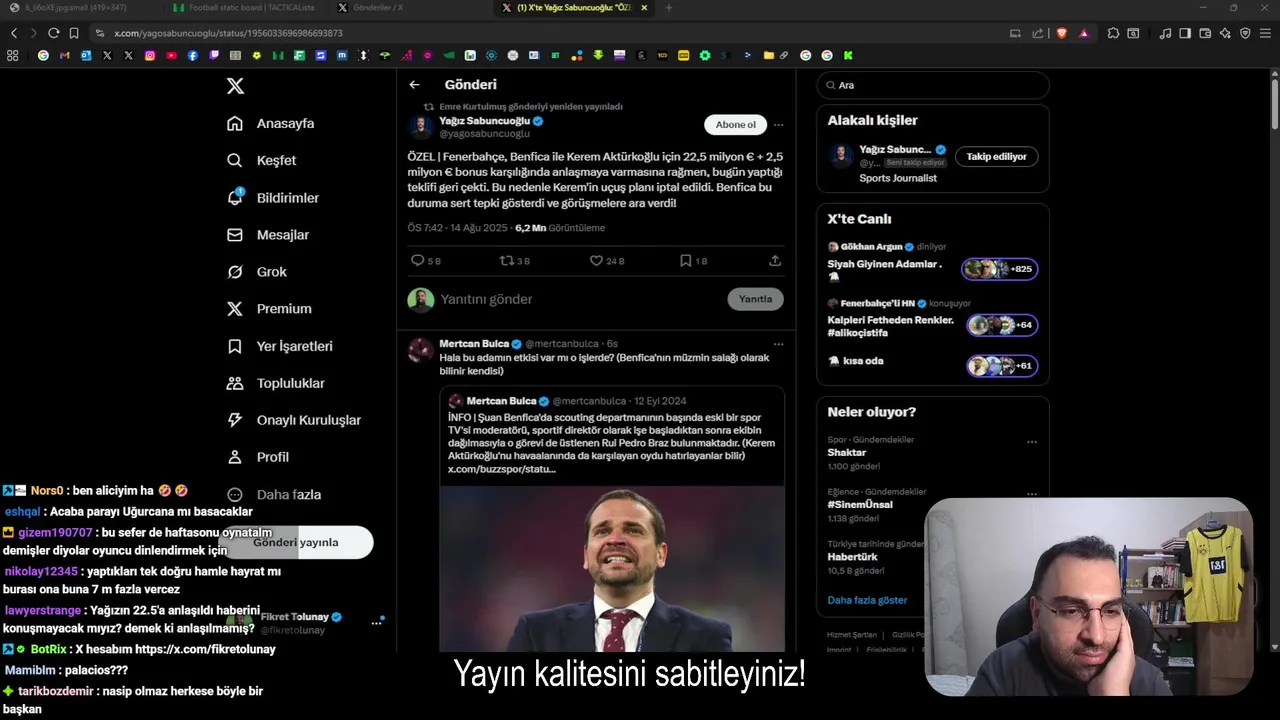Open Yer İşaretleri bookmarks
Screen dimensions: 1280x720
coord(280,346)
